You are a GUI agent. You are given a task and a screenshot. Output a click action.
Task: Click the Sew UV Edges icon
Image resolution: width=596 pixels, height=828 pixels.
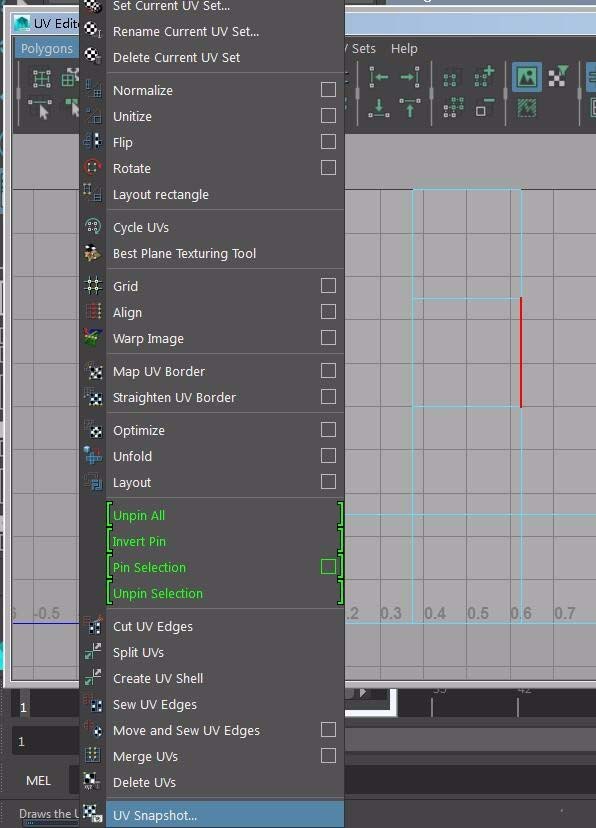point(93,704)
